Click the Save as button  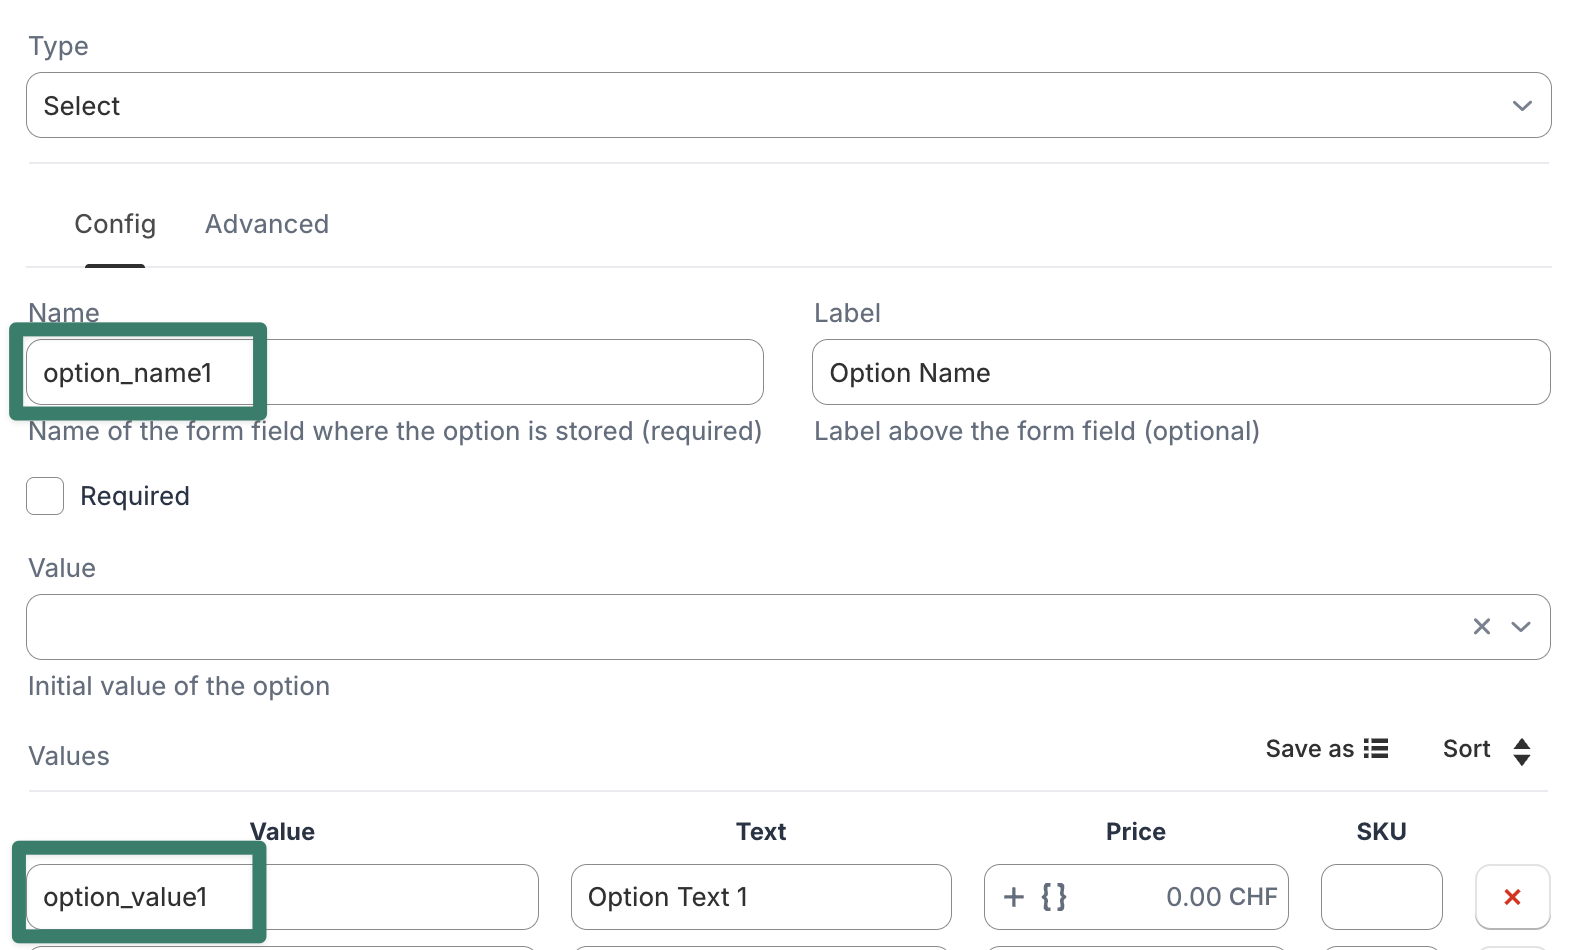pyautogui.click(x=1309, y=749)
